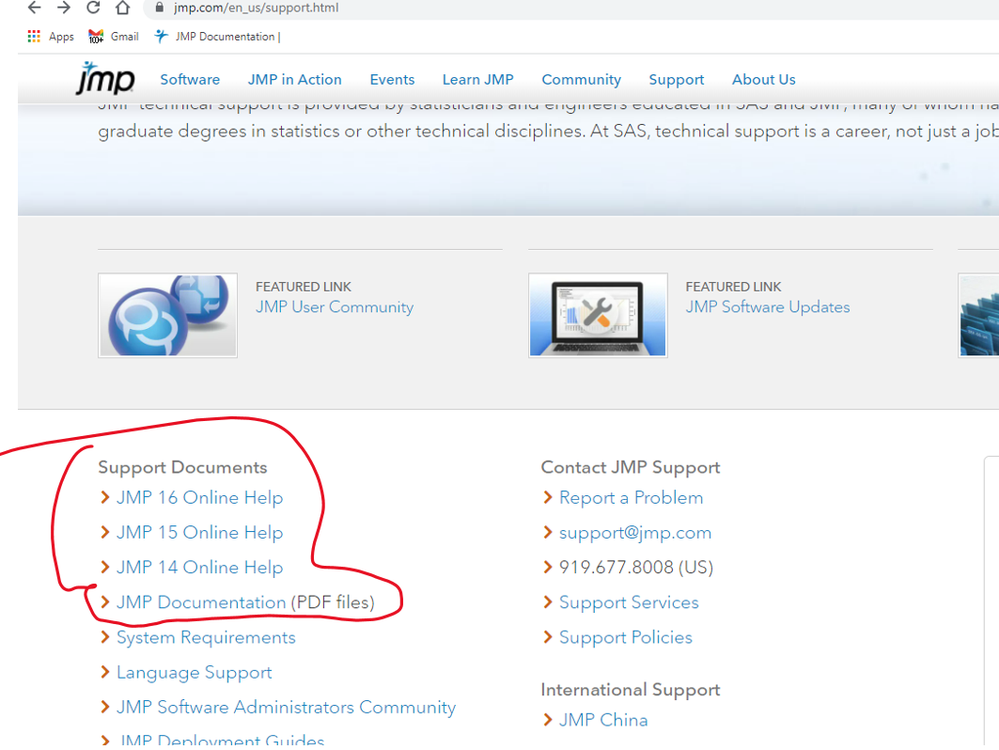This screenshot has width=999, height=750.
Task: Click the JMP Software Updates laptop thumbnail
Action: click(x=598, y=315)
